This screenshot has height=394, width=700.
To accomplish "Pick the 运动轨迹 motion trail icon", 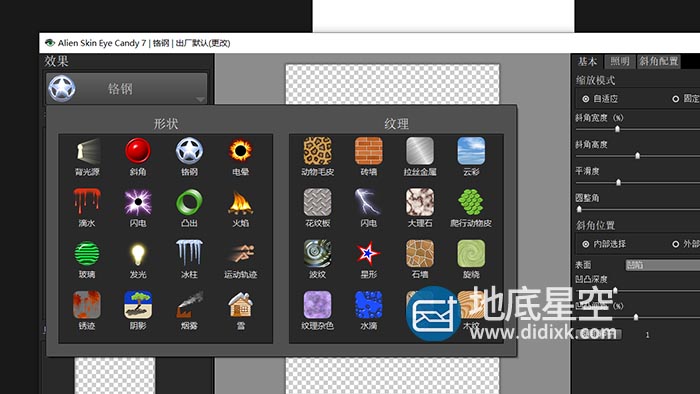I will coord(241,254).
